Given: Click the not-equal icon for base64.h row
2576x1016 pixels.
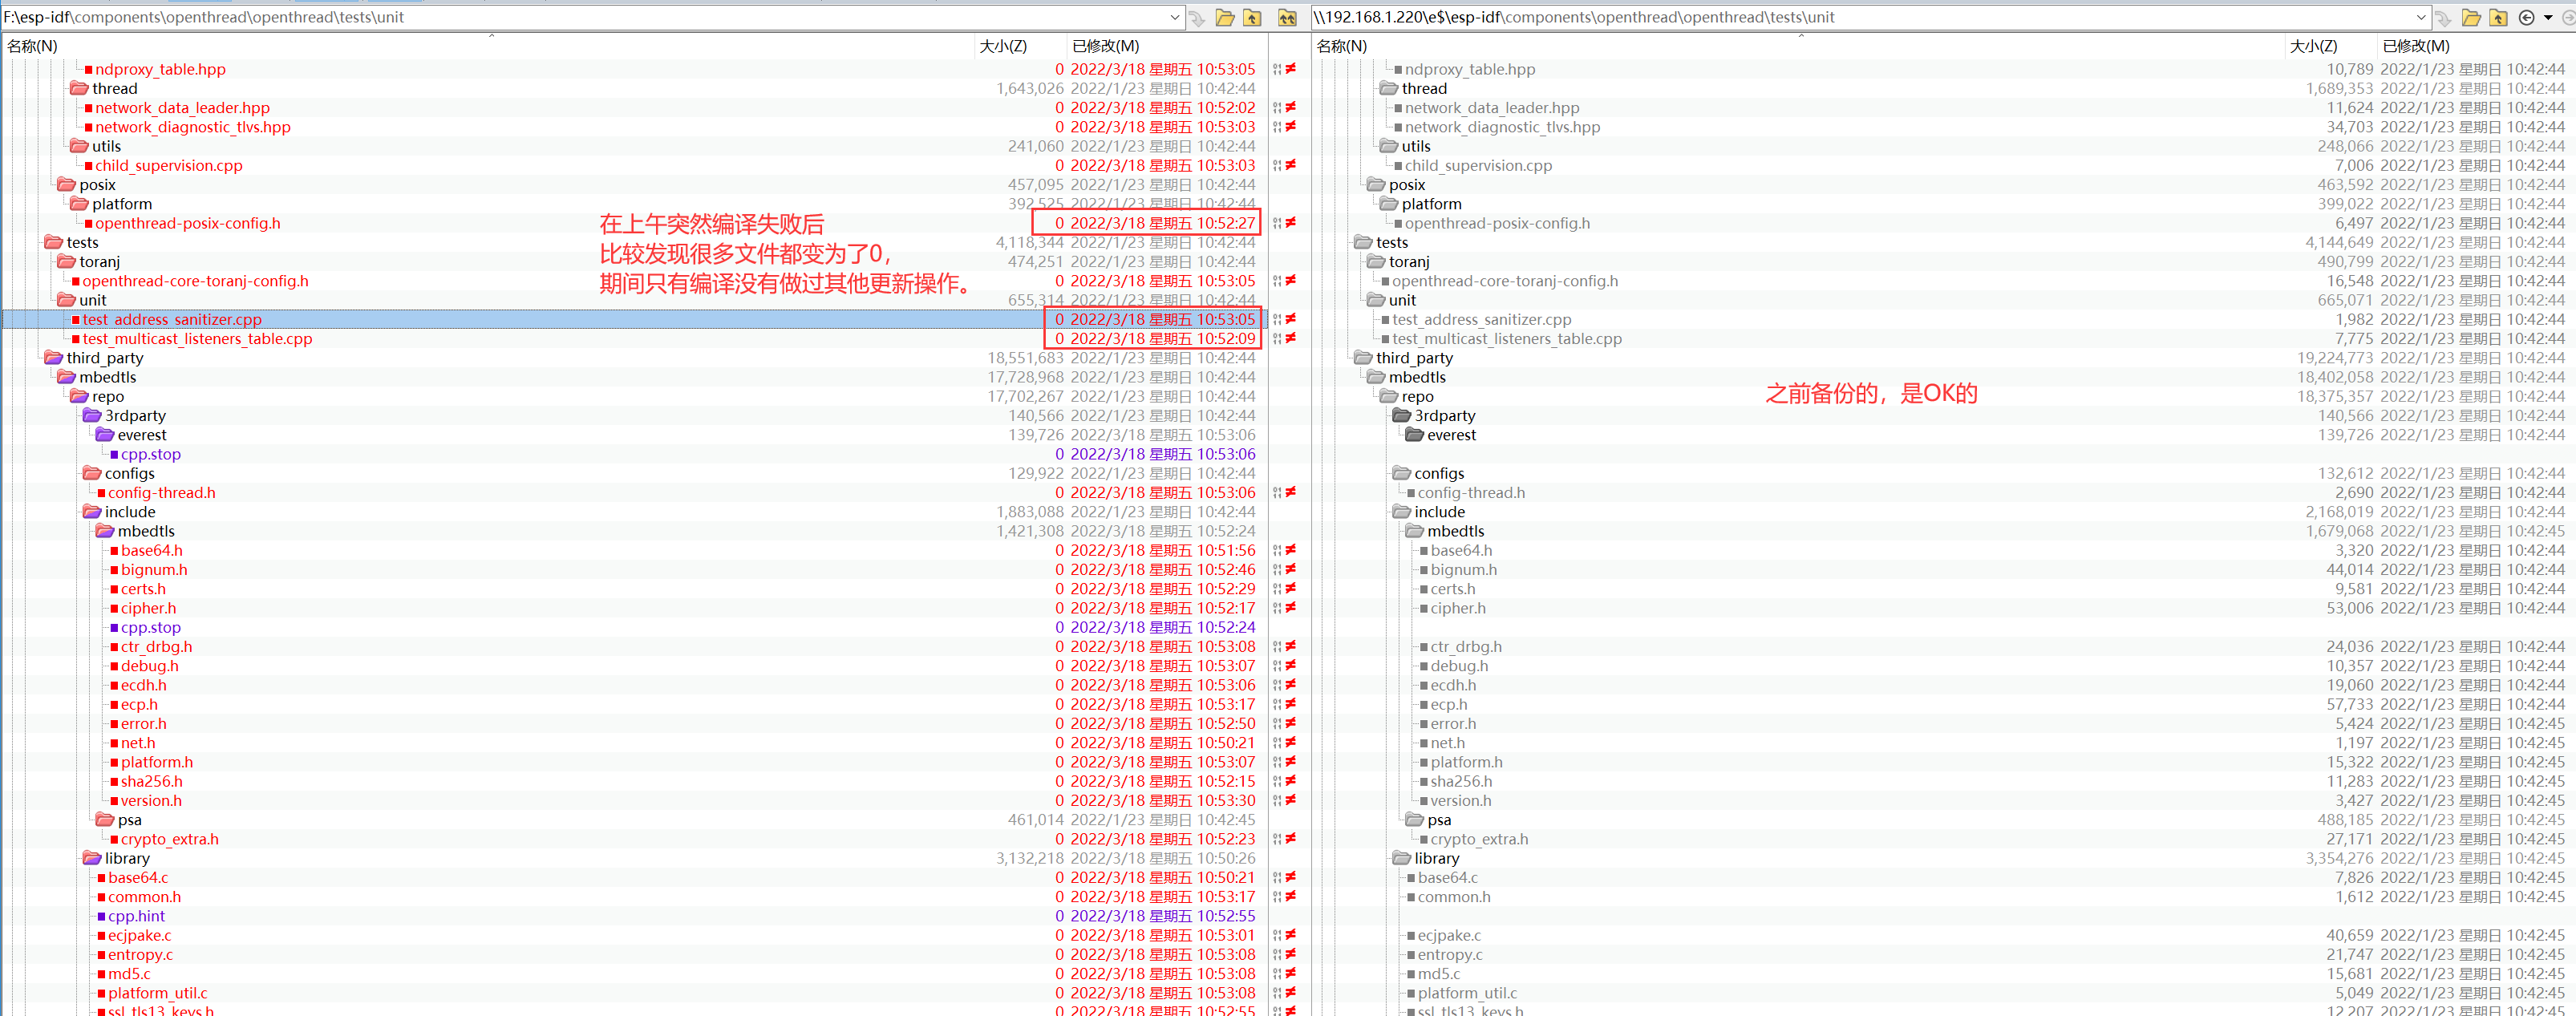Looking at the screenshot, I should [x=1291, y=550].
